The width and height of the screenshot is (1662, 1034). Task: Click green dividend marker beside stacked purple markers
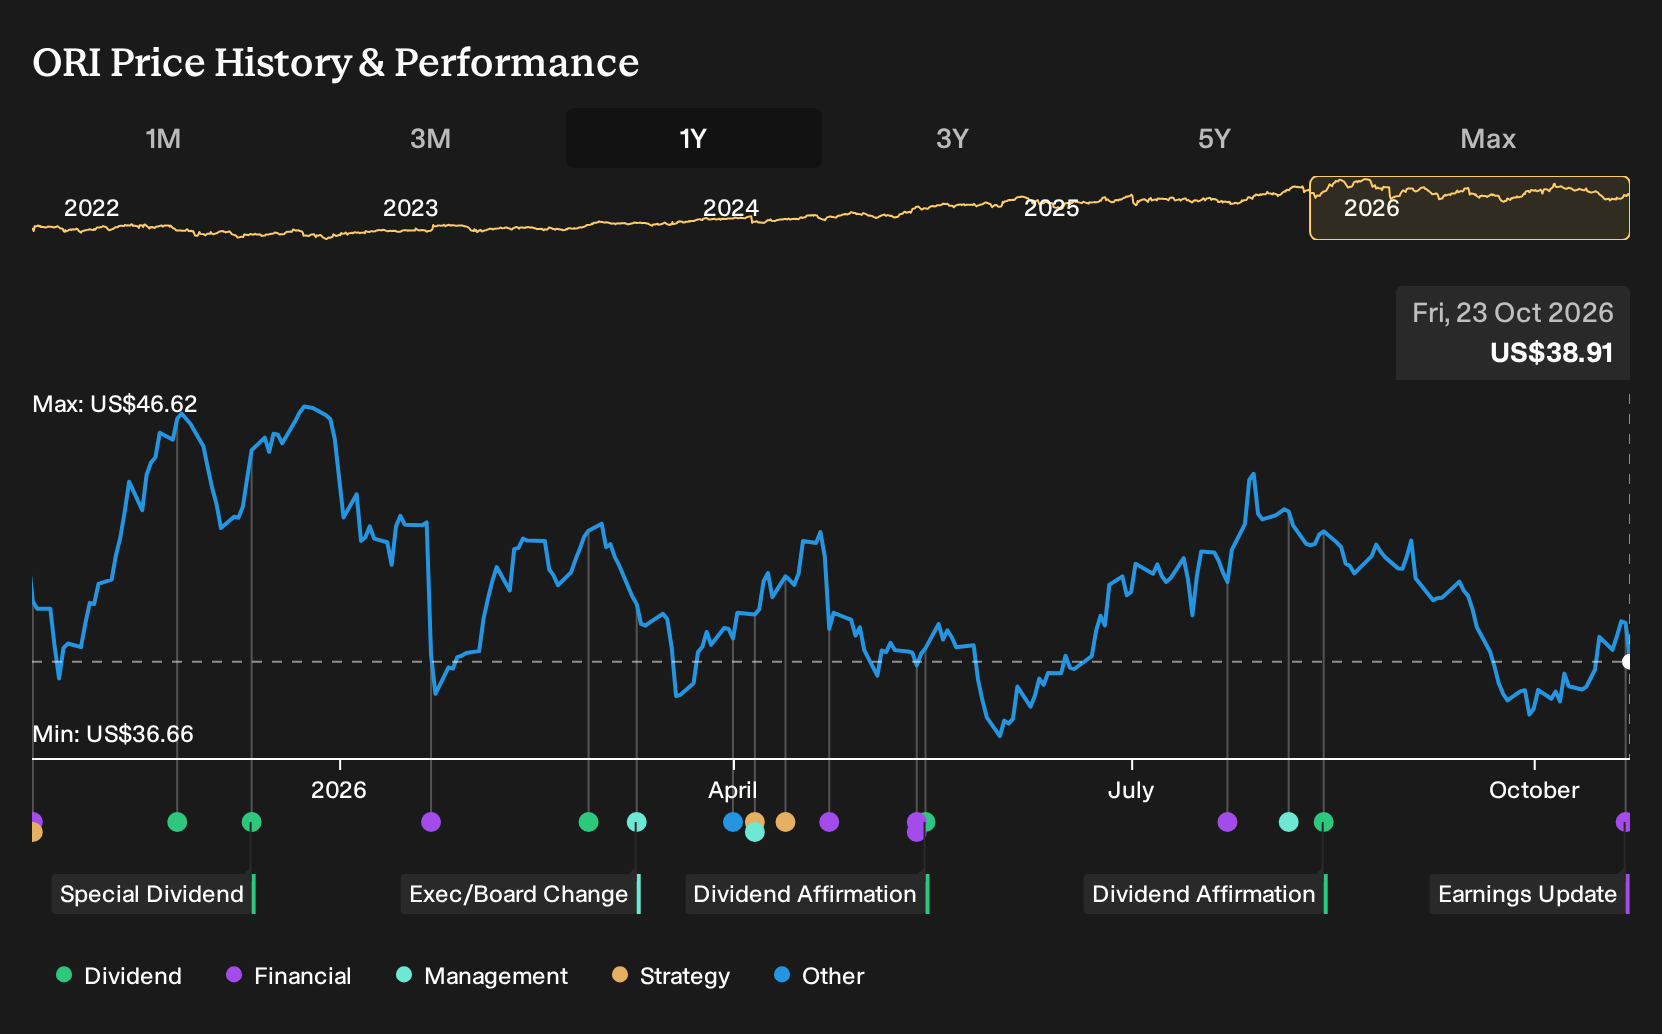click(x=928, y=822)
